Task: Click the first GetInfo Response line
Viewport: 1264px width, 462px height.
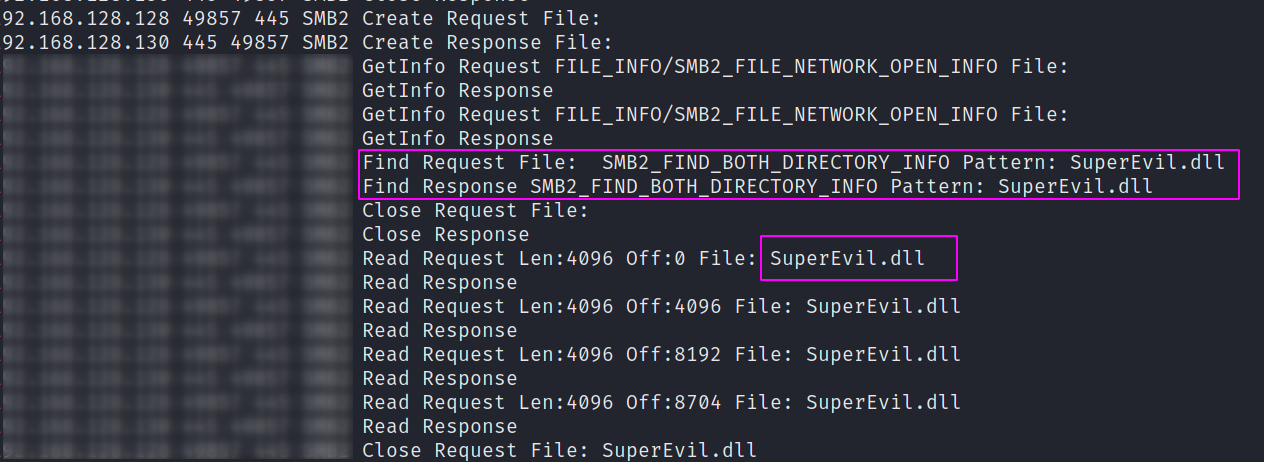Action: click(x=458, y=91)
